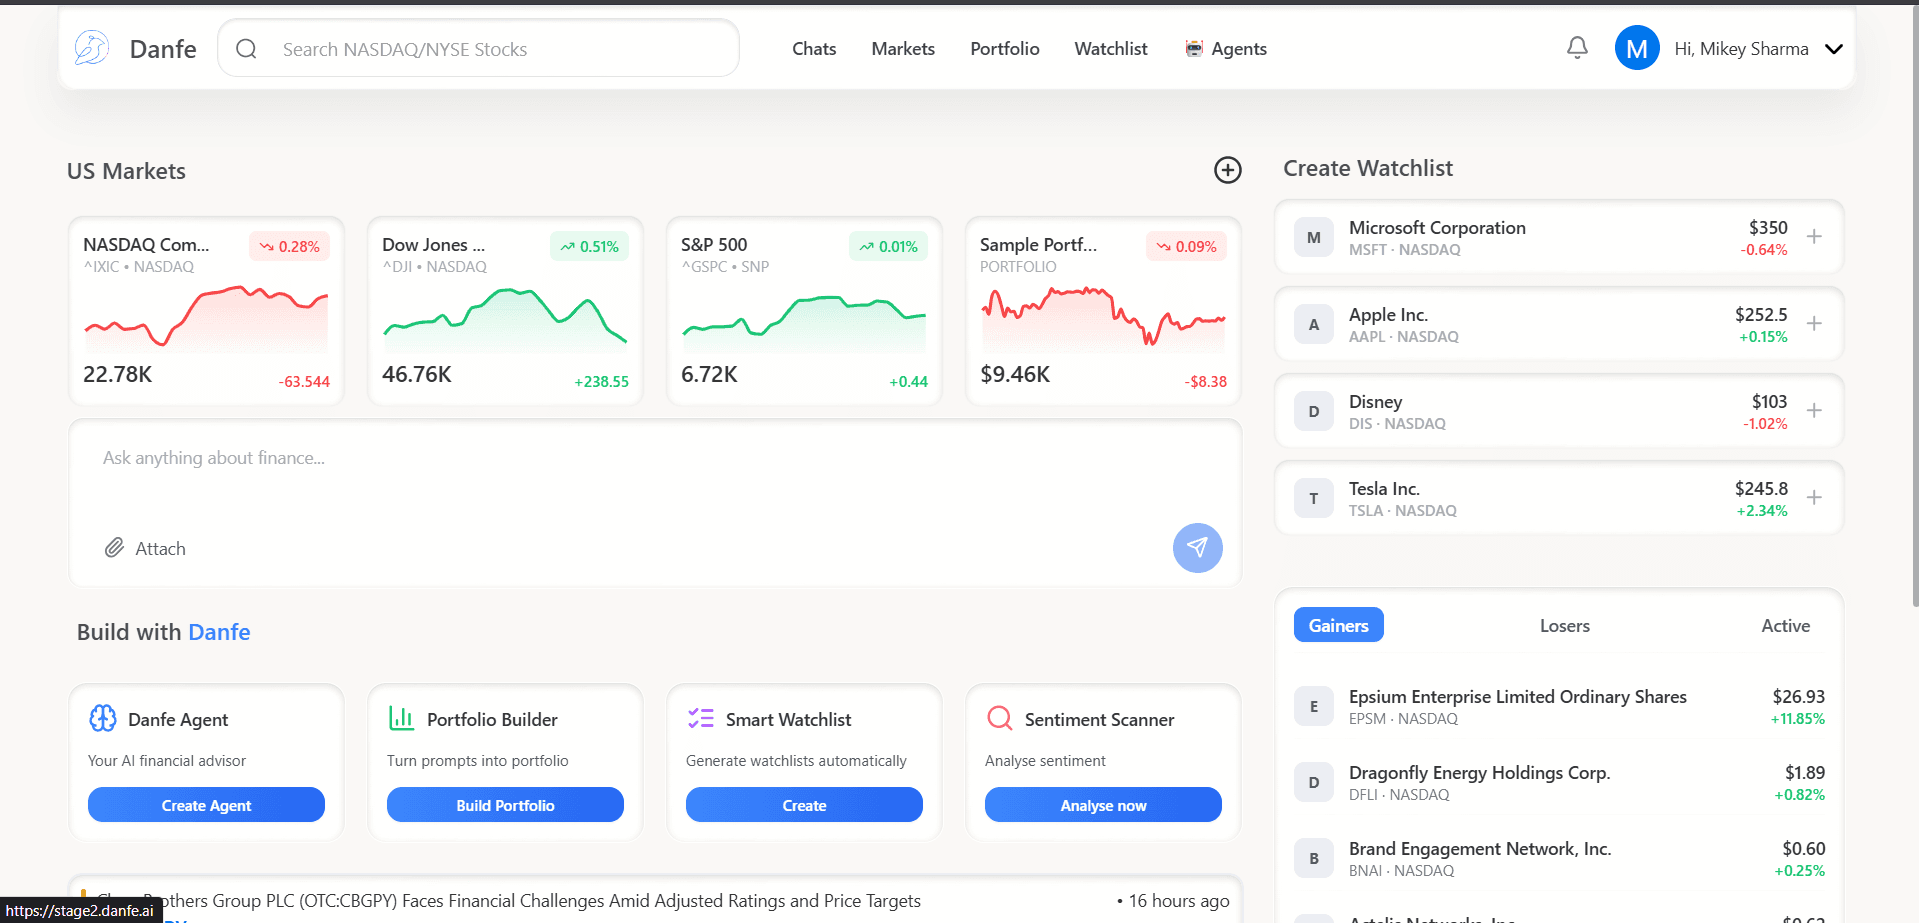Click the Danfe Agent brain icon

(102, 718)
